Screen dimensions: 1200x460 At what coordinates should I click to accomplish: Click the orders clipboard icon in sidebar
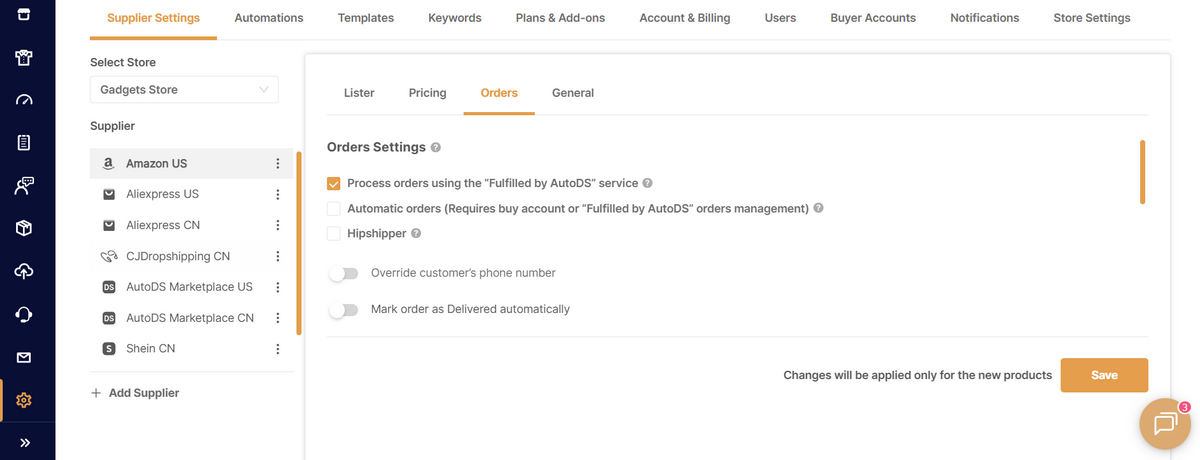pos(25,142)
